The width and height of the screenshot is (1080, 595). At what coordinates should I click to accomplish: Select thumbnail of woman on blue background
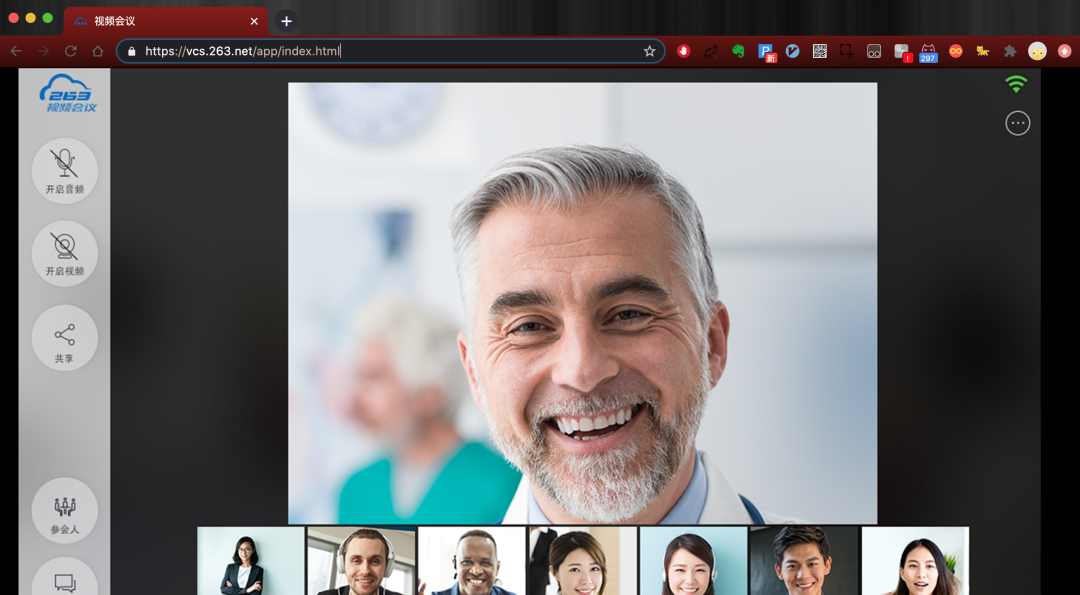(694, 561)
